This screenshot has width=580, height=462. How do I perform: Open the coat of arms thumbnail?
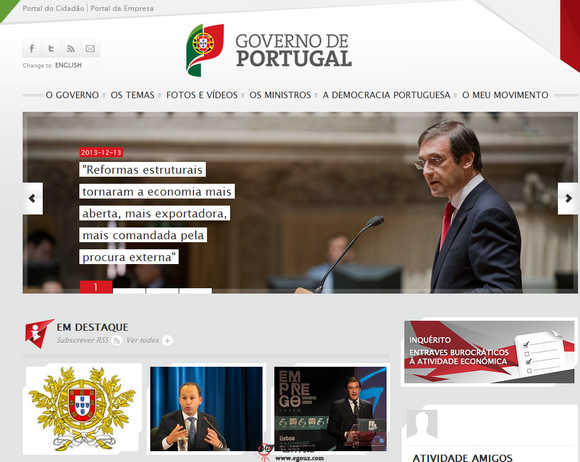pyautogui.click(x=82, y=409)
